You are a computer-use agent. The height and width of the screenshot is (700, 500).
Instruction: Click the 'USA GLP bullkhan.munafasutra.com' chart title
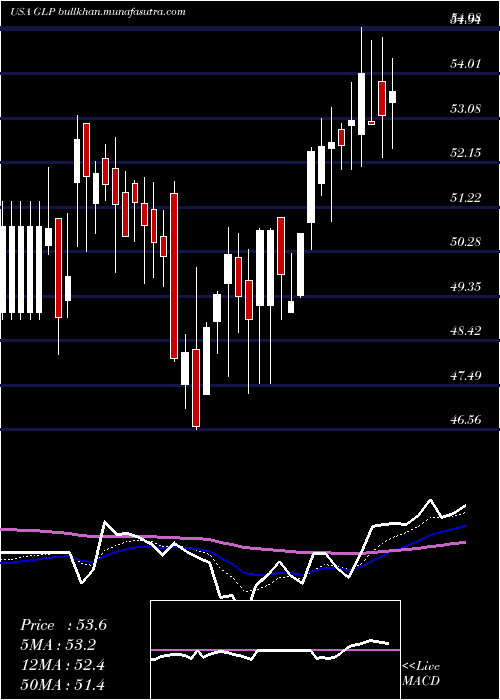click(x=98, y=12)
